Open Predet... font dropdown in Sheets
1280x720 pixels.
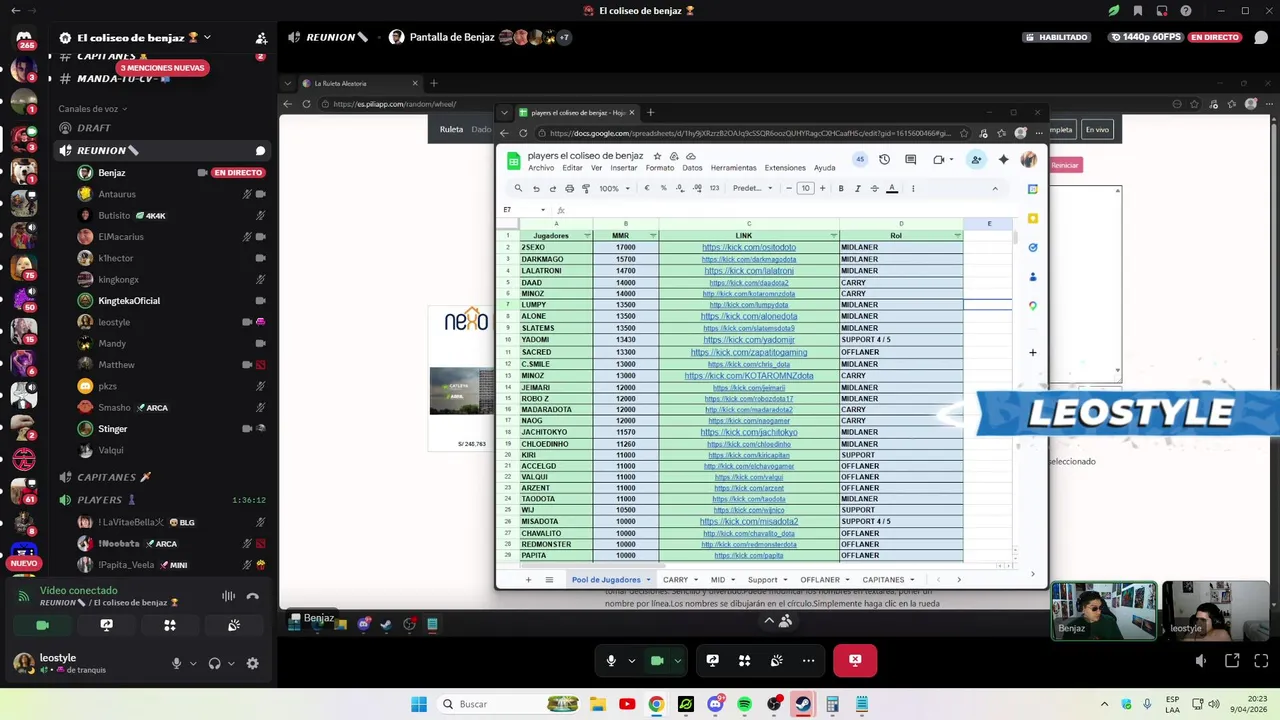coord(751,188)
